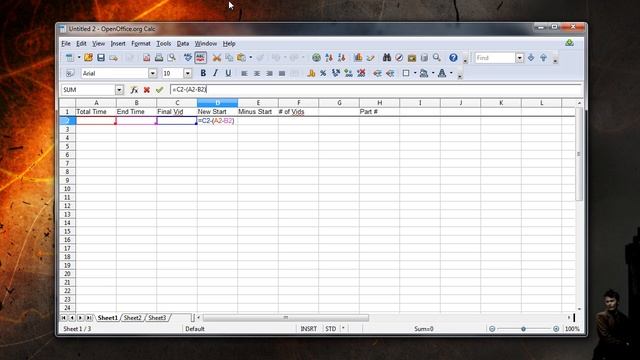640x360 pixels.
Task: Open the Insert menu
Action: point(118,44)
